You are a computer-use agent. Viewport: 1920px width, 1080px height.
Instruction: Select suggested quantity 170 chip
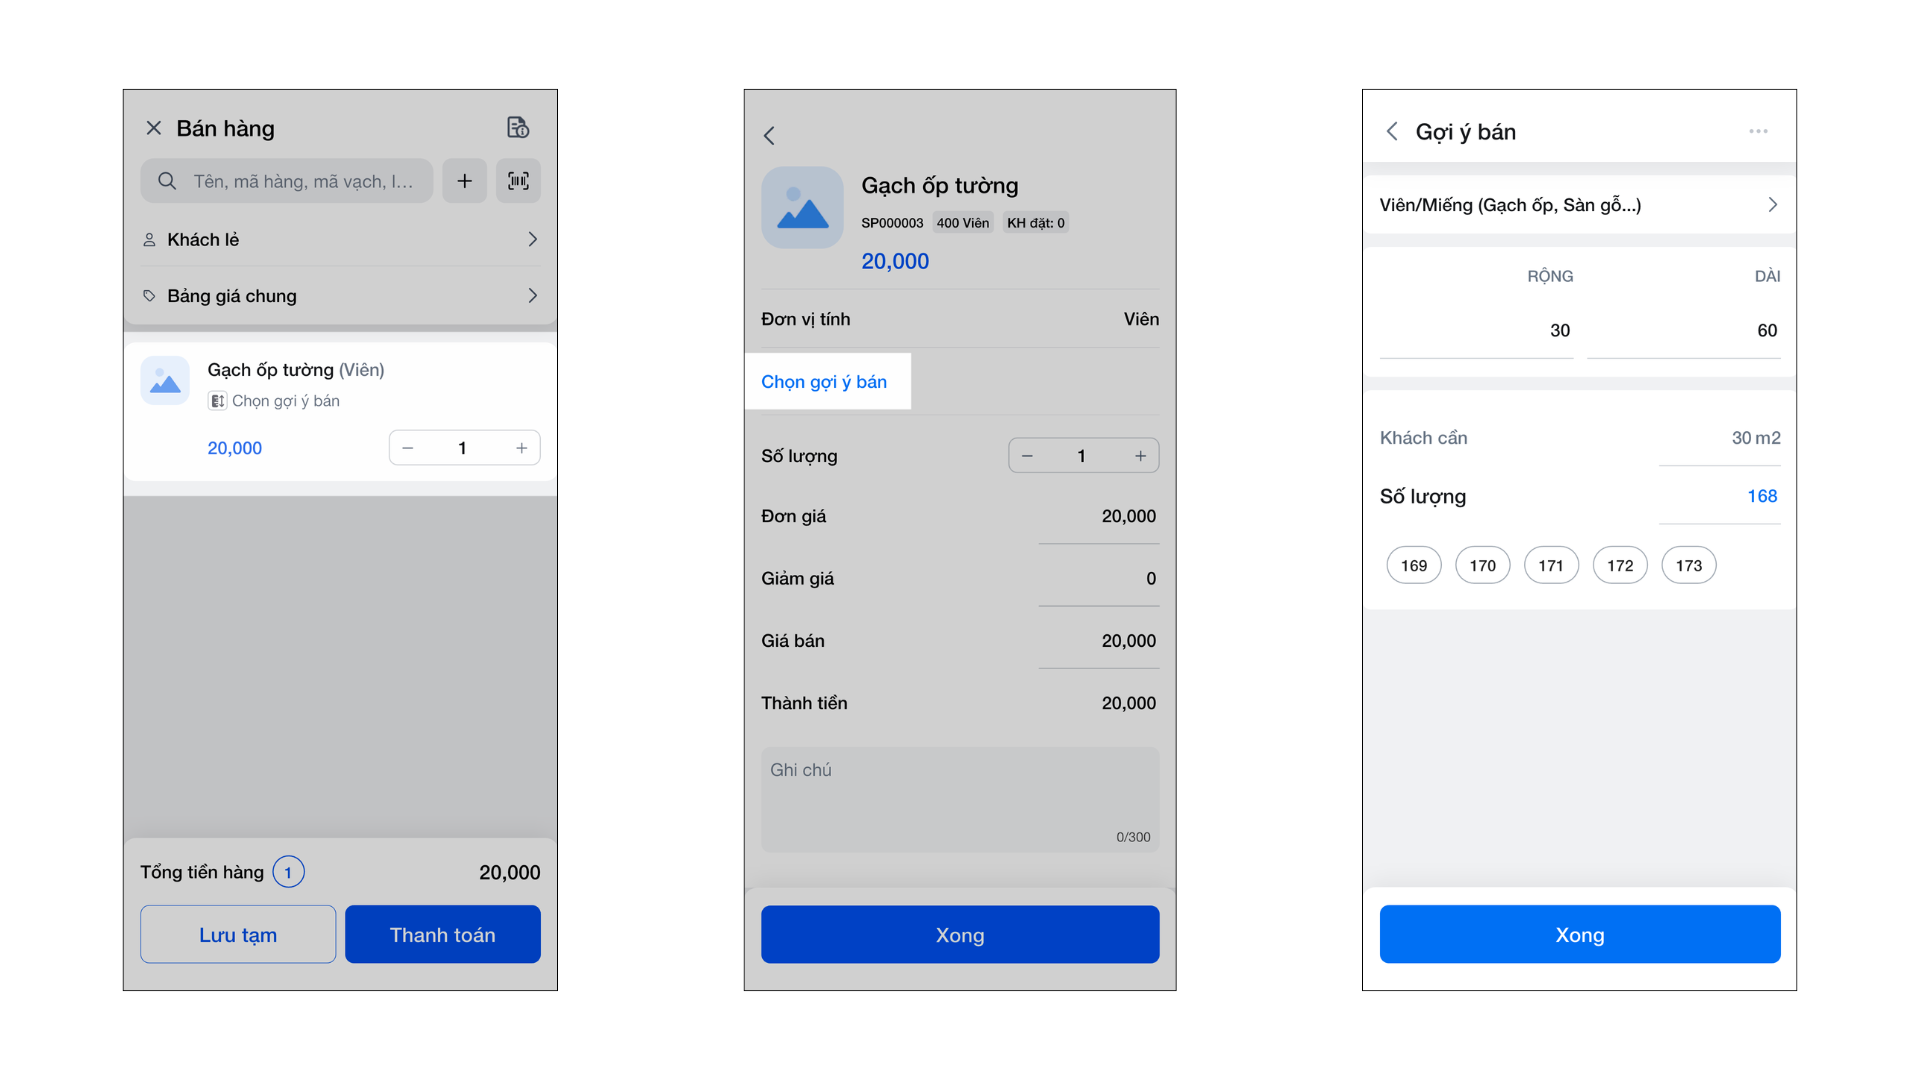pos(1482,566)
